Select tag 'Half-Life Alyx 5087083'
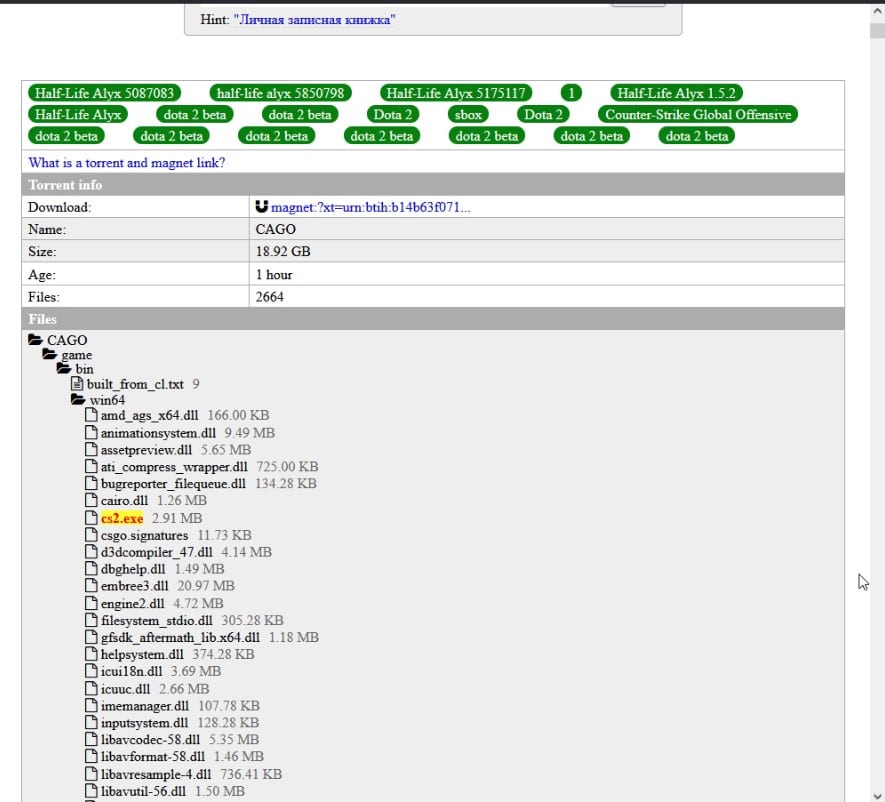 click(104, 93)
